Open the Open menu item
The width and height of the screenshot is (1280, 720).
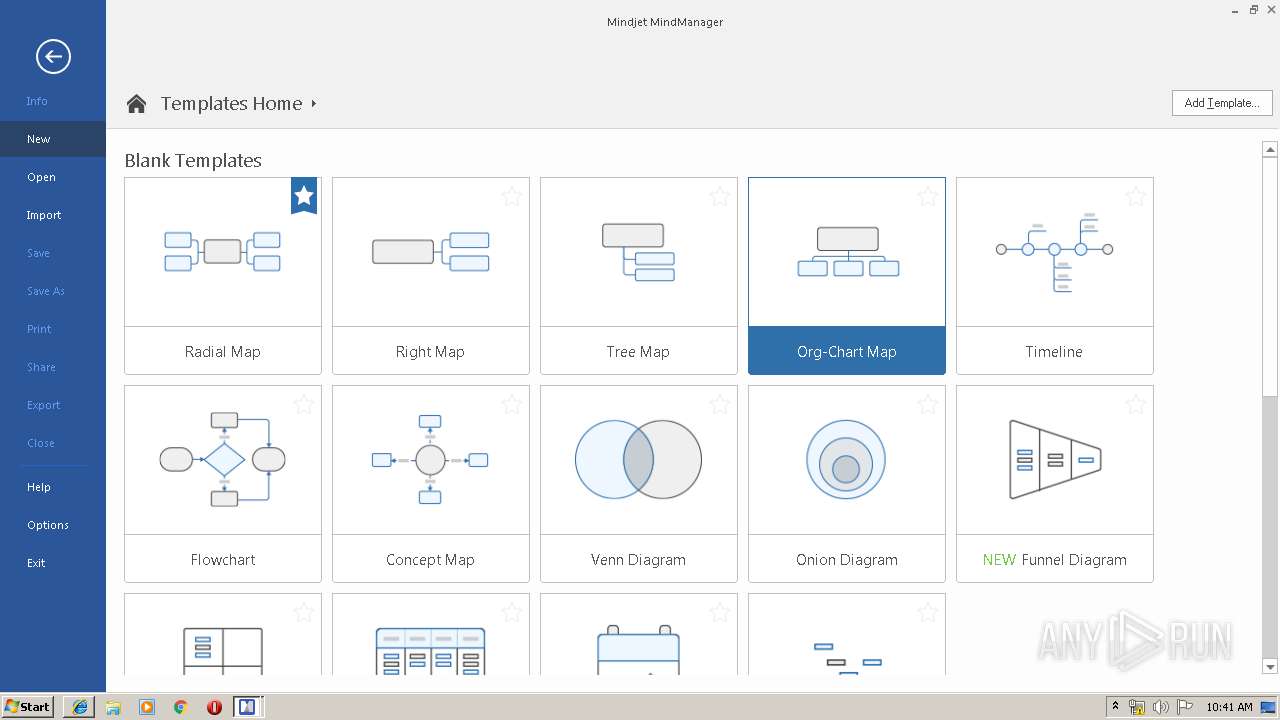(x=41, y=177)
